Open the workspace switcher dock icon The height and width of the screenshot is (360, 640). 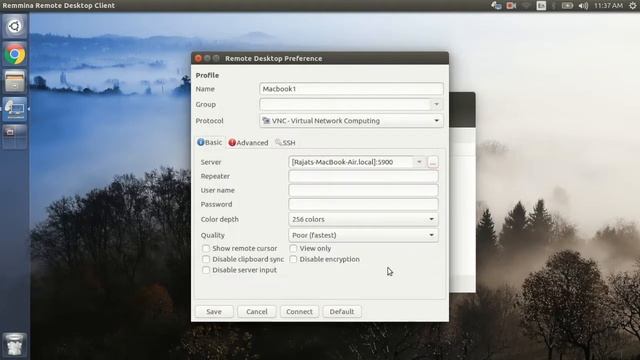coord(15,136)
